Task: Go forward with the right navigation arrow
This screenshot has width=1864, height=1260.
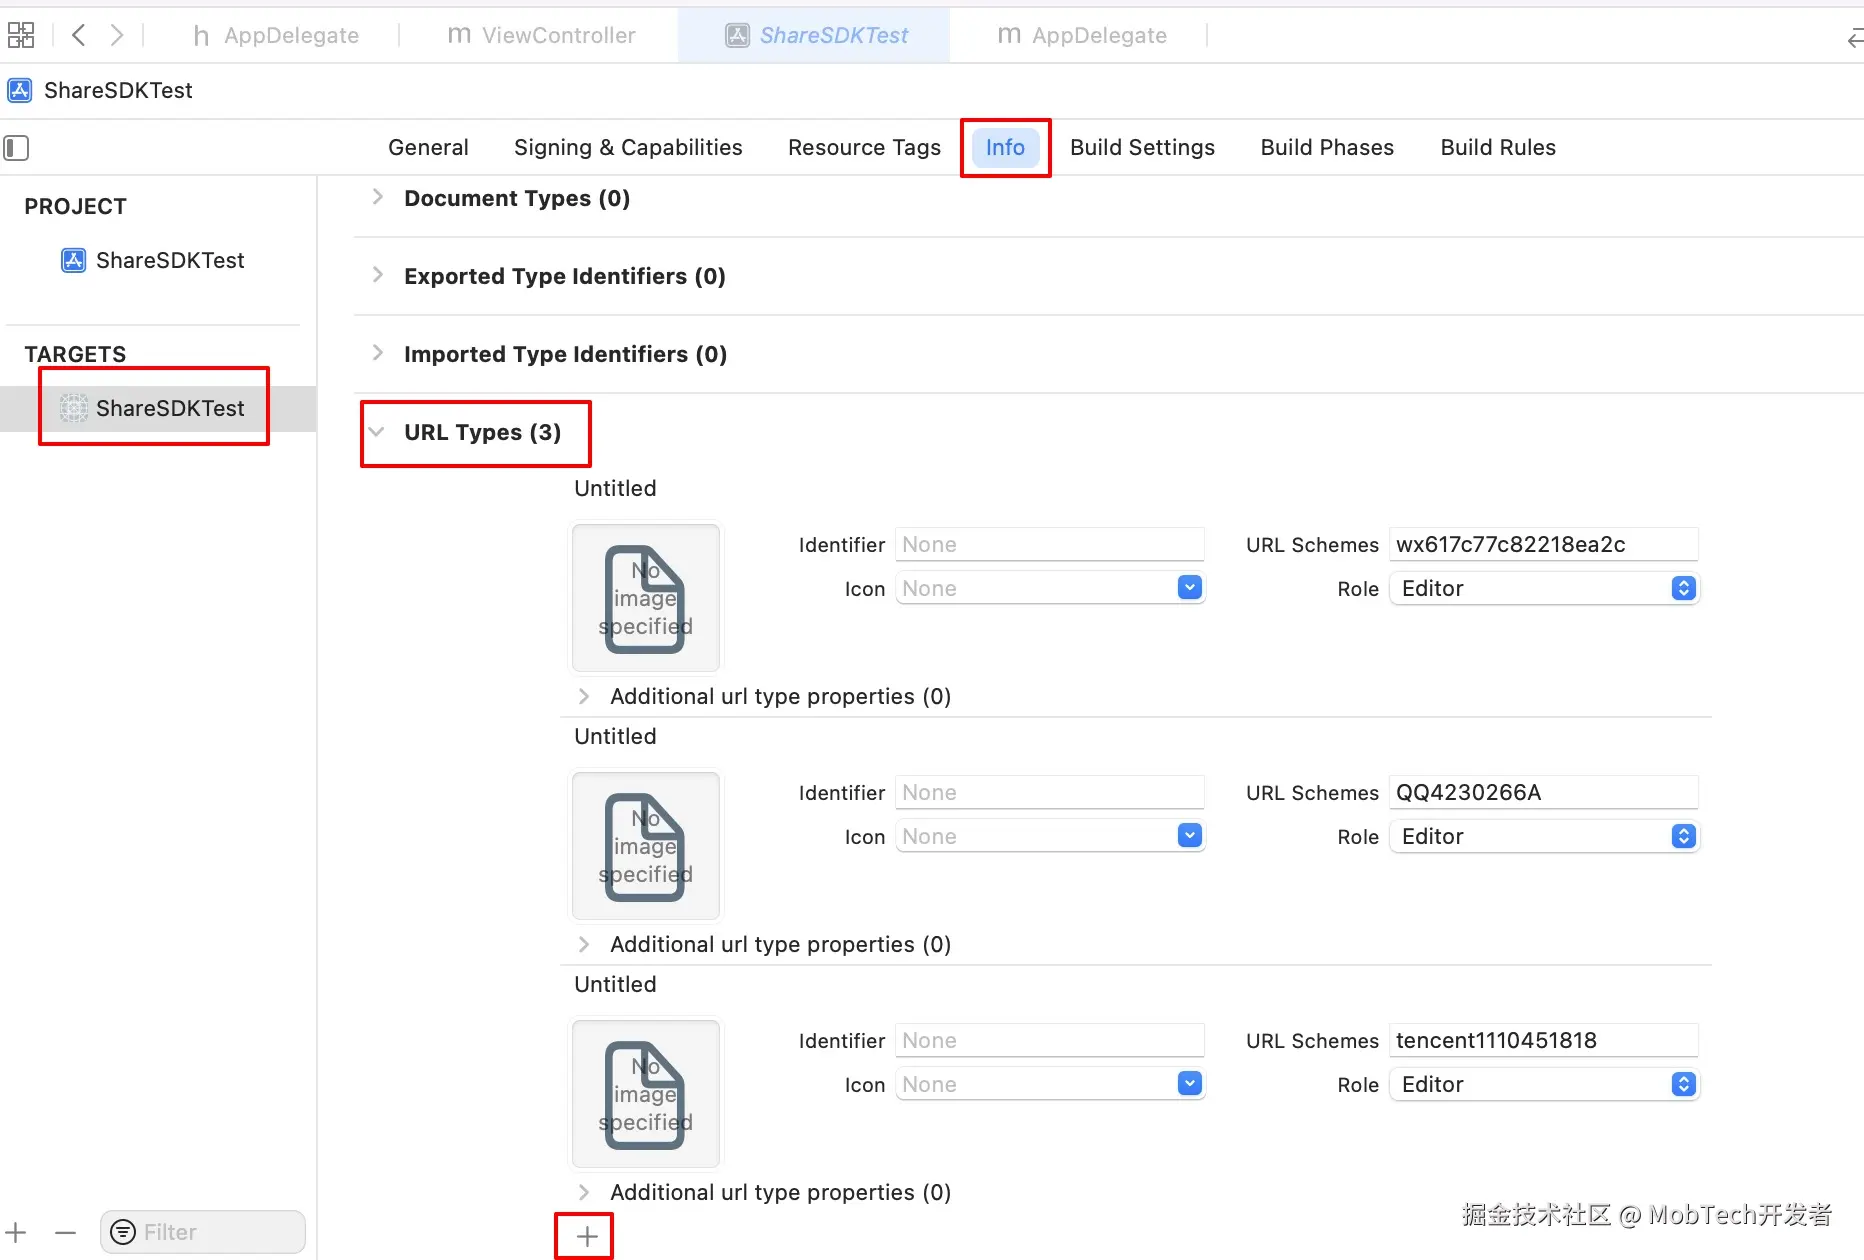Action: click(x=117, y=35)
